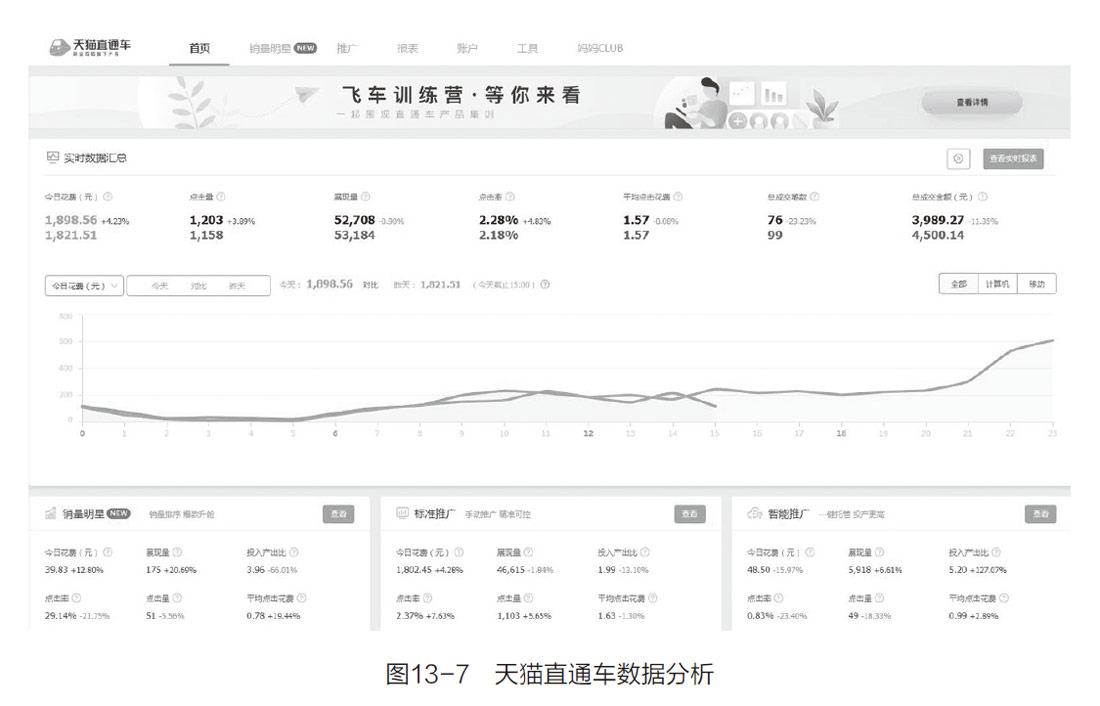Select 对比 comparison mode for chart
The width and height of the screenshot is (1100, 706).
199,286
